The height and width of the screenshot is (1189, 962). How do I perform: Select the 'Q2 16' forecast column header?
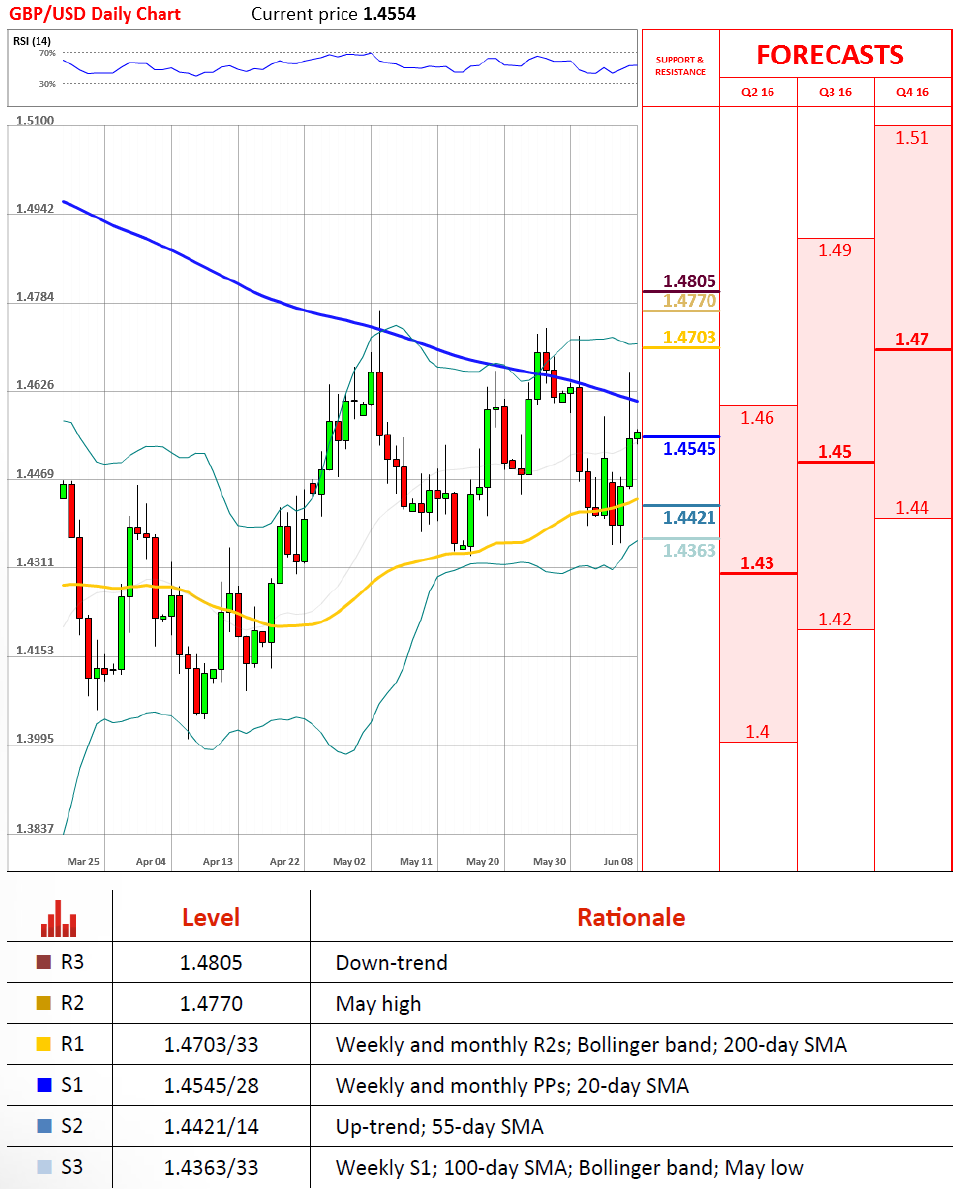pos(757,92)
